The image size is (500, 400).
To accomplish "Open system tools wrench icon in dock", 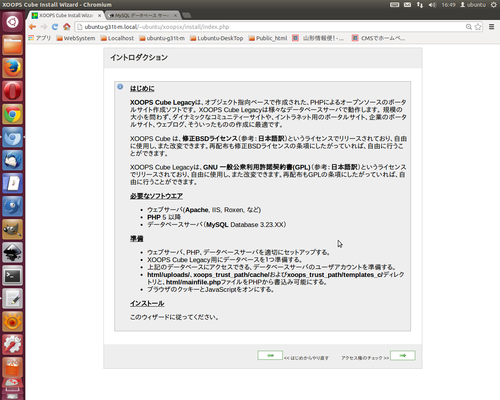I will pyautogui.click(x=12, y=344).
